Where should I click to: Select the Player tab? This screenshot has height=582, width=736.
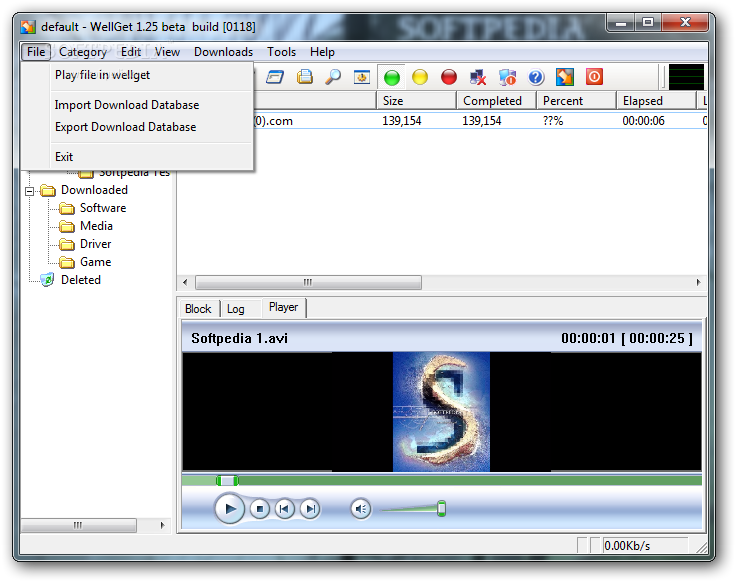click(284, 307)
